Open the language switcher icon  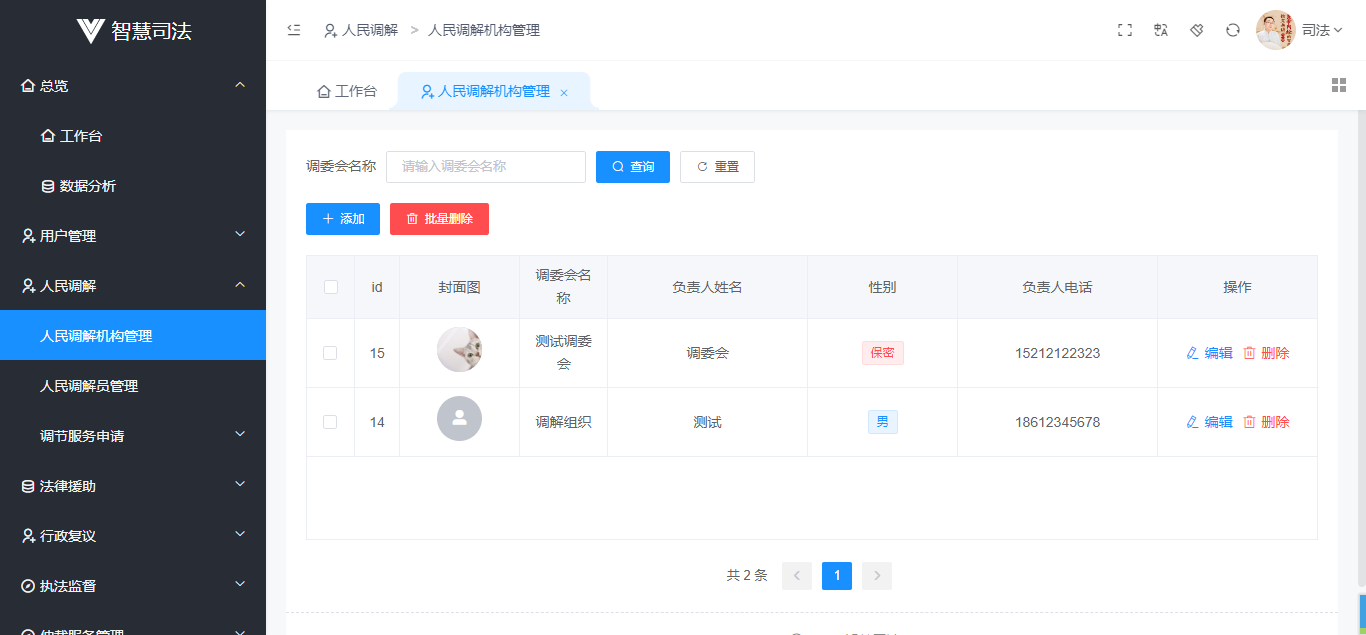pyautogui.click(x=1160, y=30)
